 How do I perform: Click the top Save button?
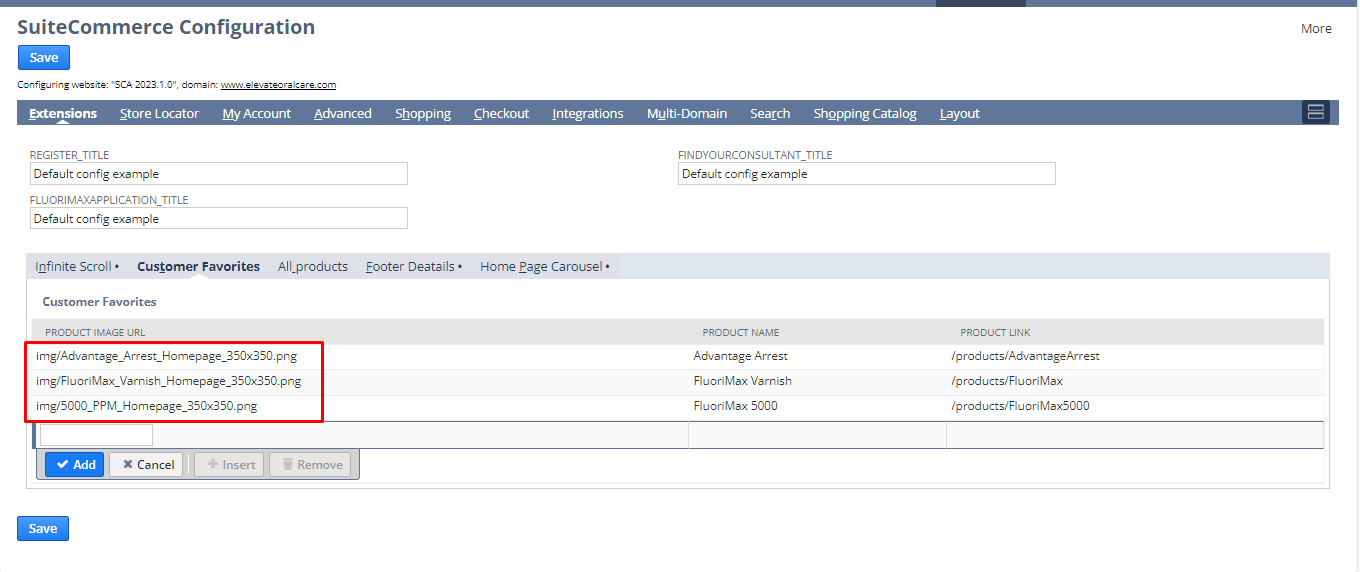coord(44,57)
